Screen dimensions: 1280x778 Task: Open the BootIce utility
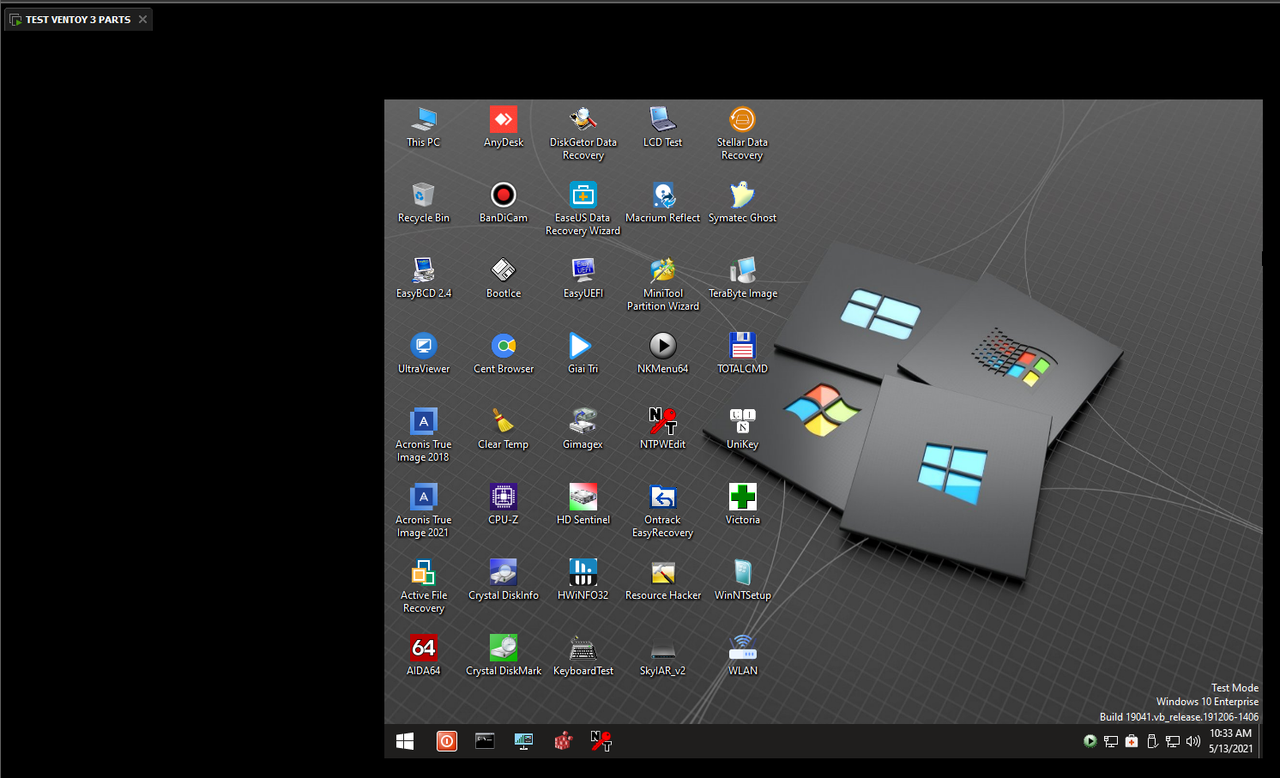[503, 278]
